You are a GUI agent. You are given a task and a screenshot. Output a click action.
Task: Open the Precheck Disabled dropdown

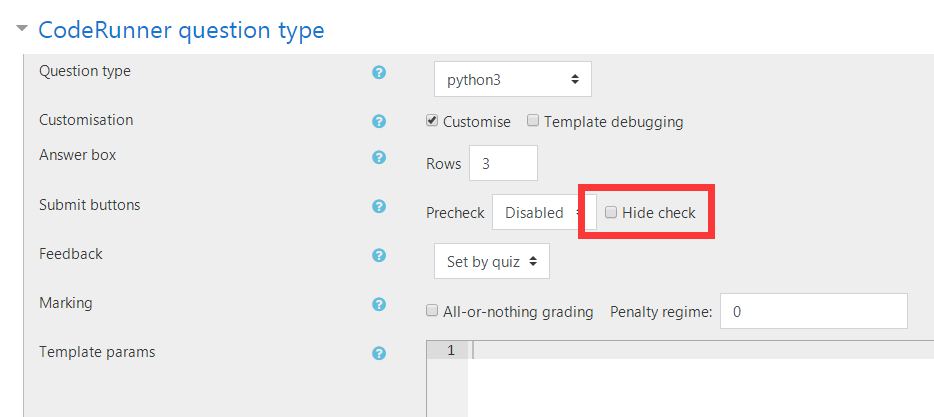point(538,213)
